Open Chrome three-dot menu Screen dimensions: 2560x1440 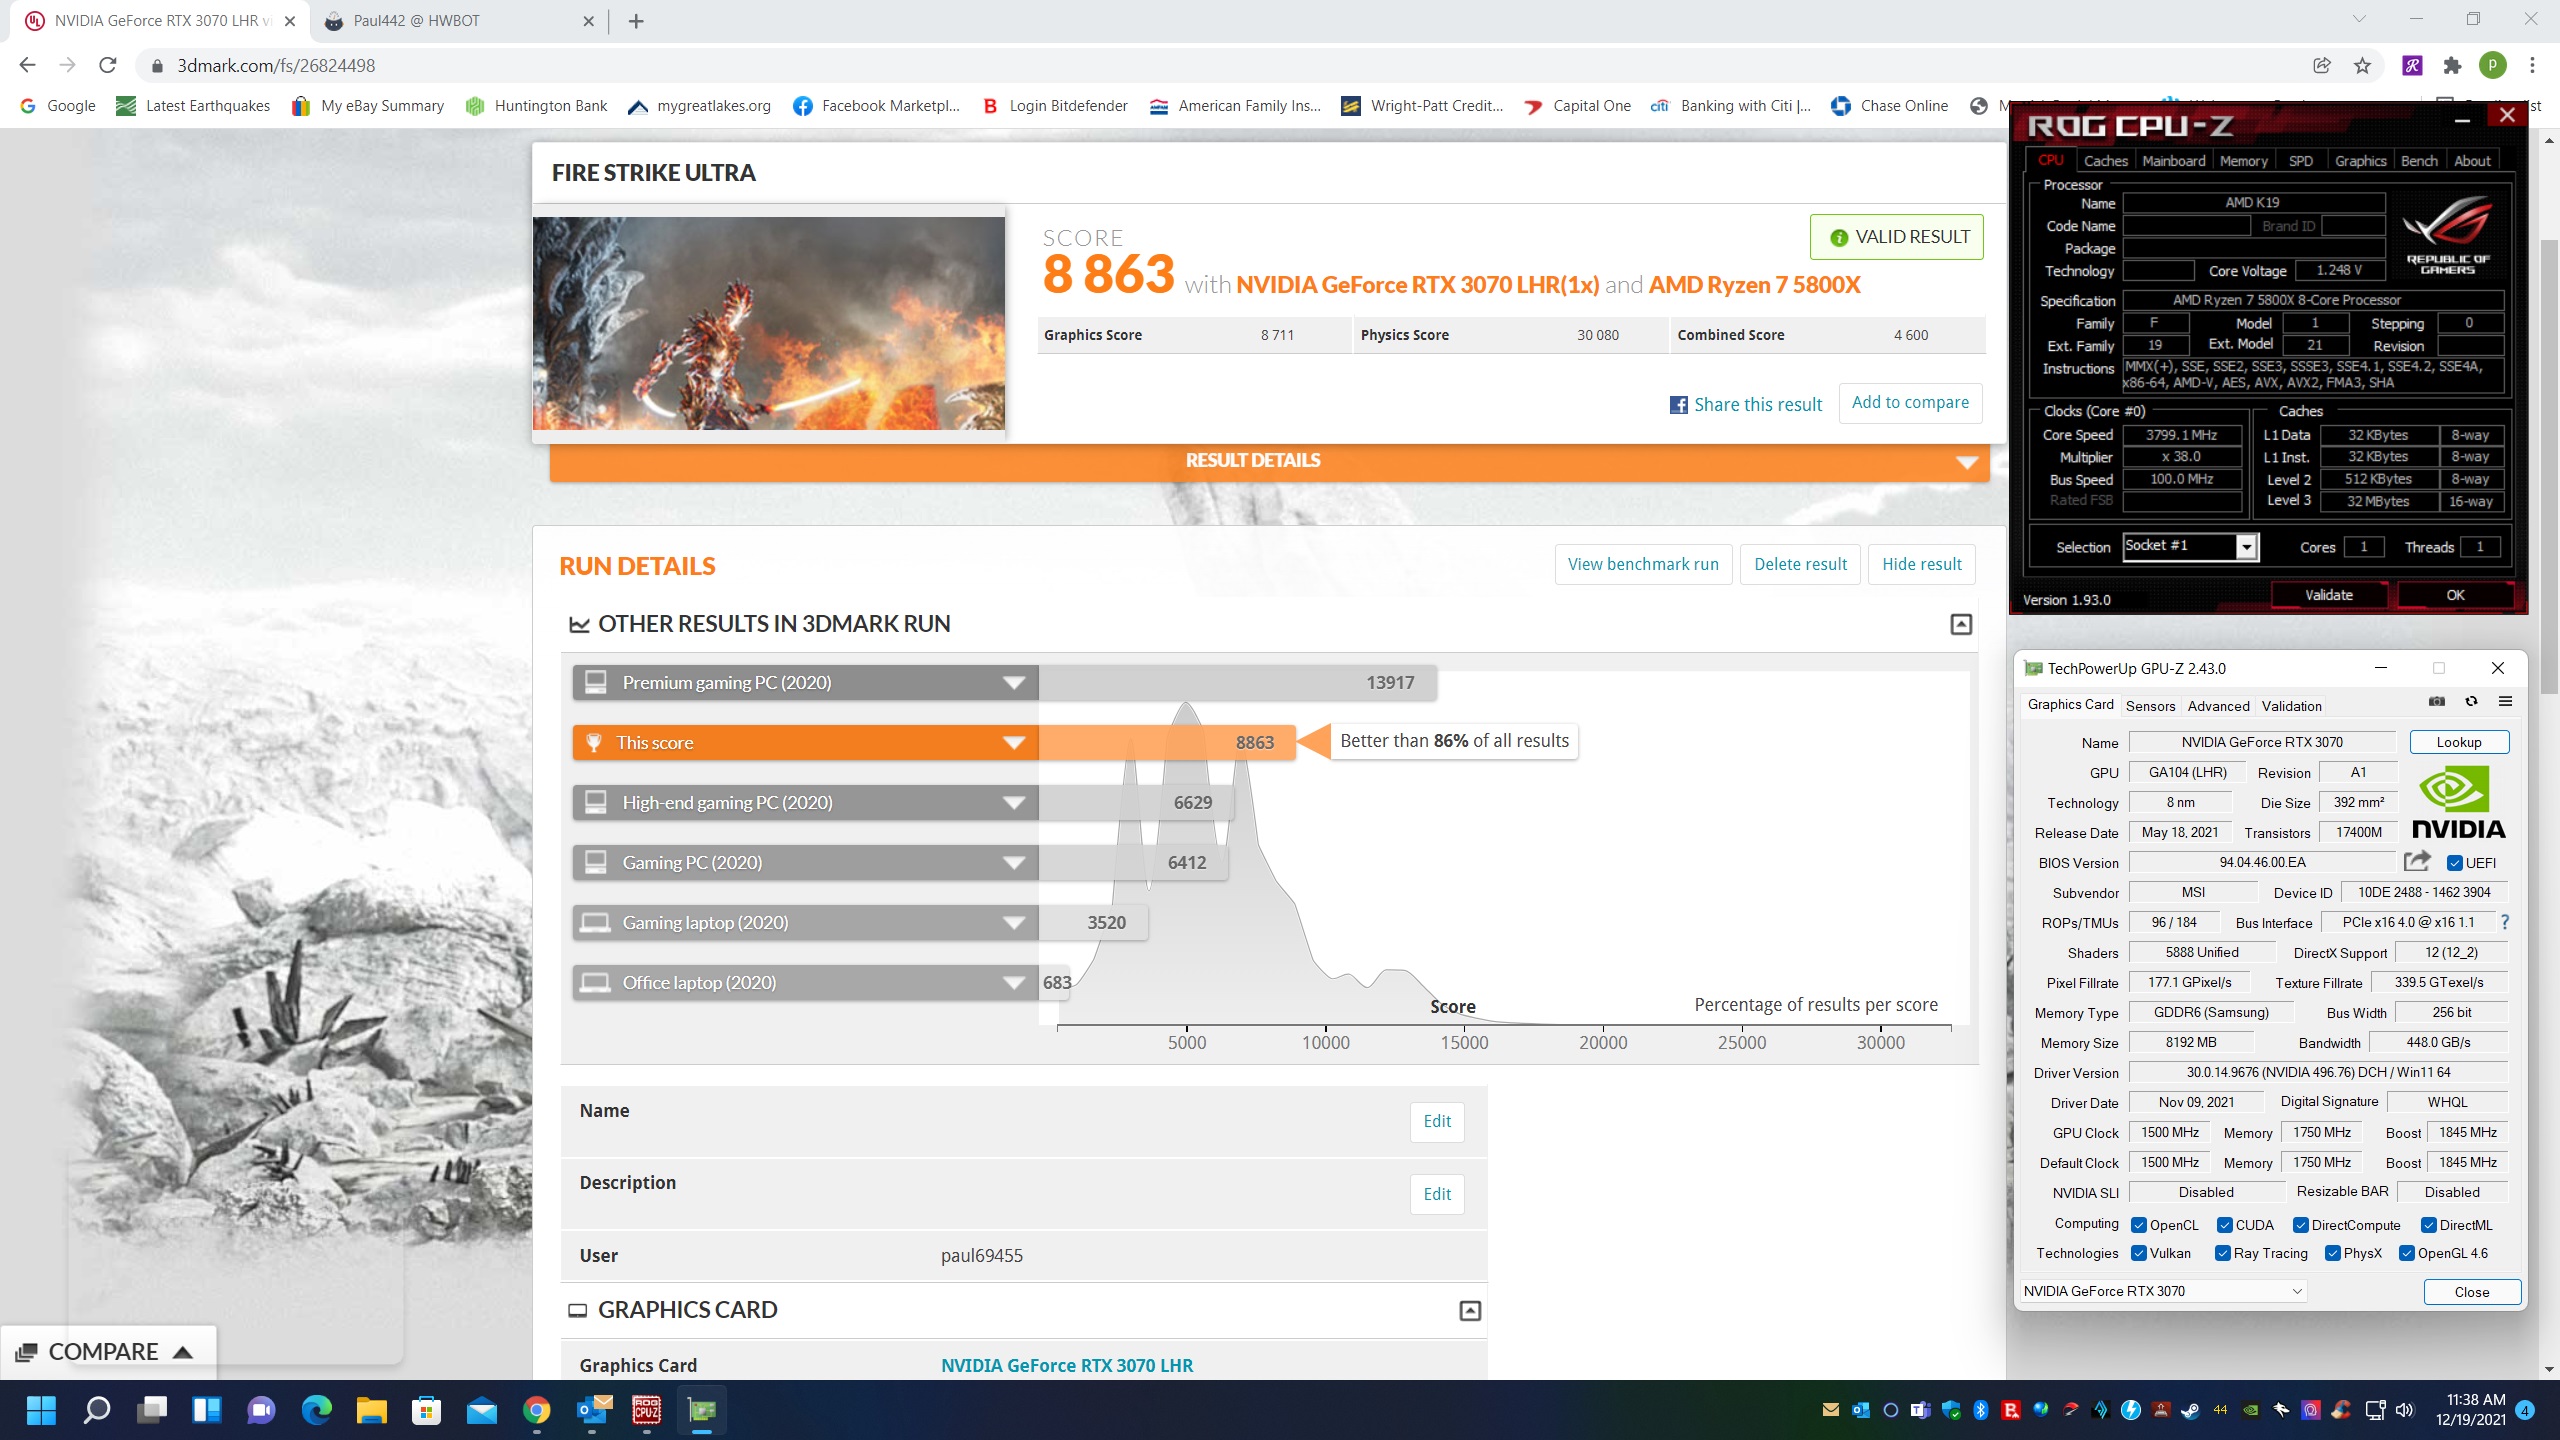point(2533,66)
